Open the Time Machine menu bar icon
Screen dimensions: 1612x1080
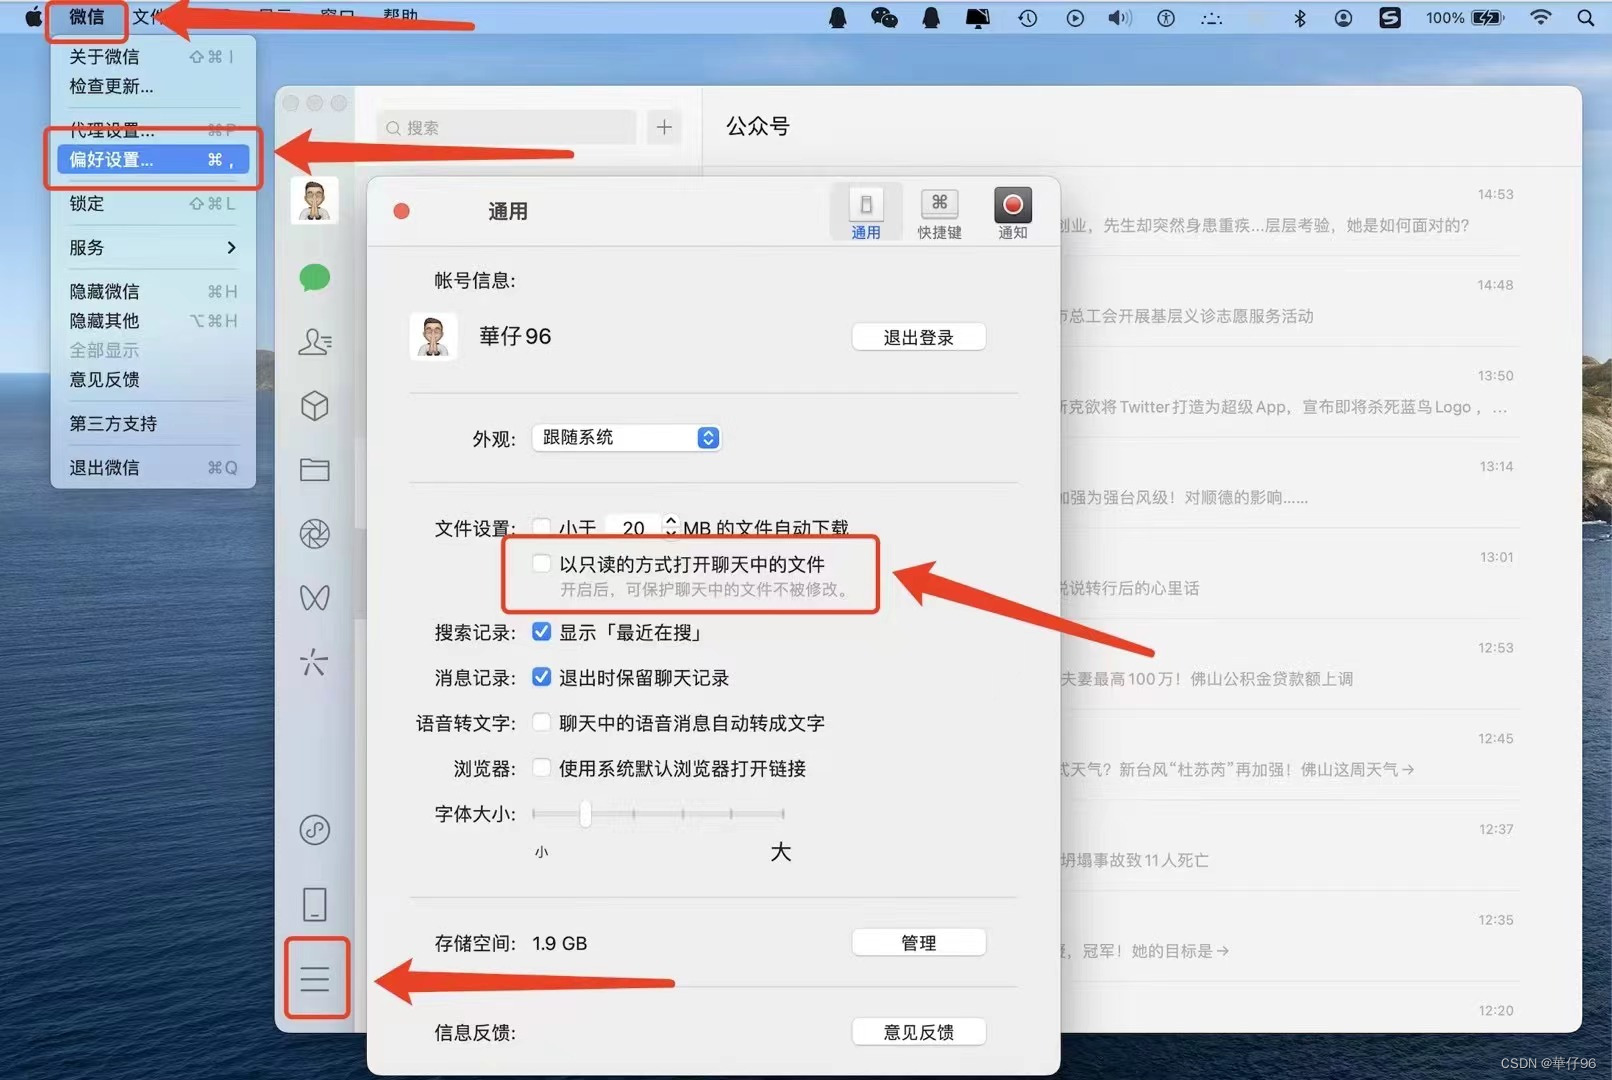coord(1027,17)
